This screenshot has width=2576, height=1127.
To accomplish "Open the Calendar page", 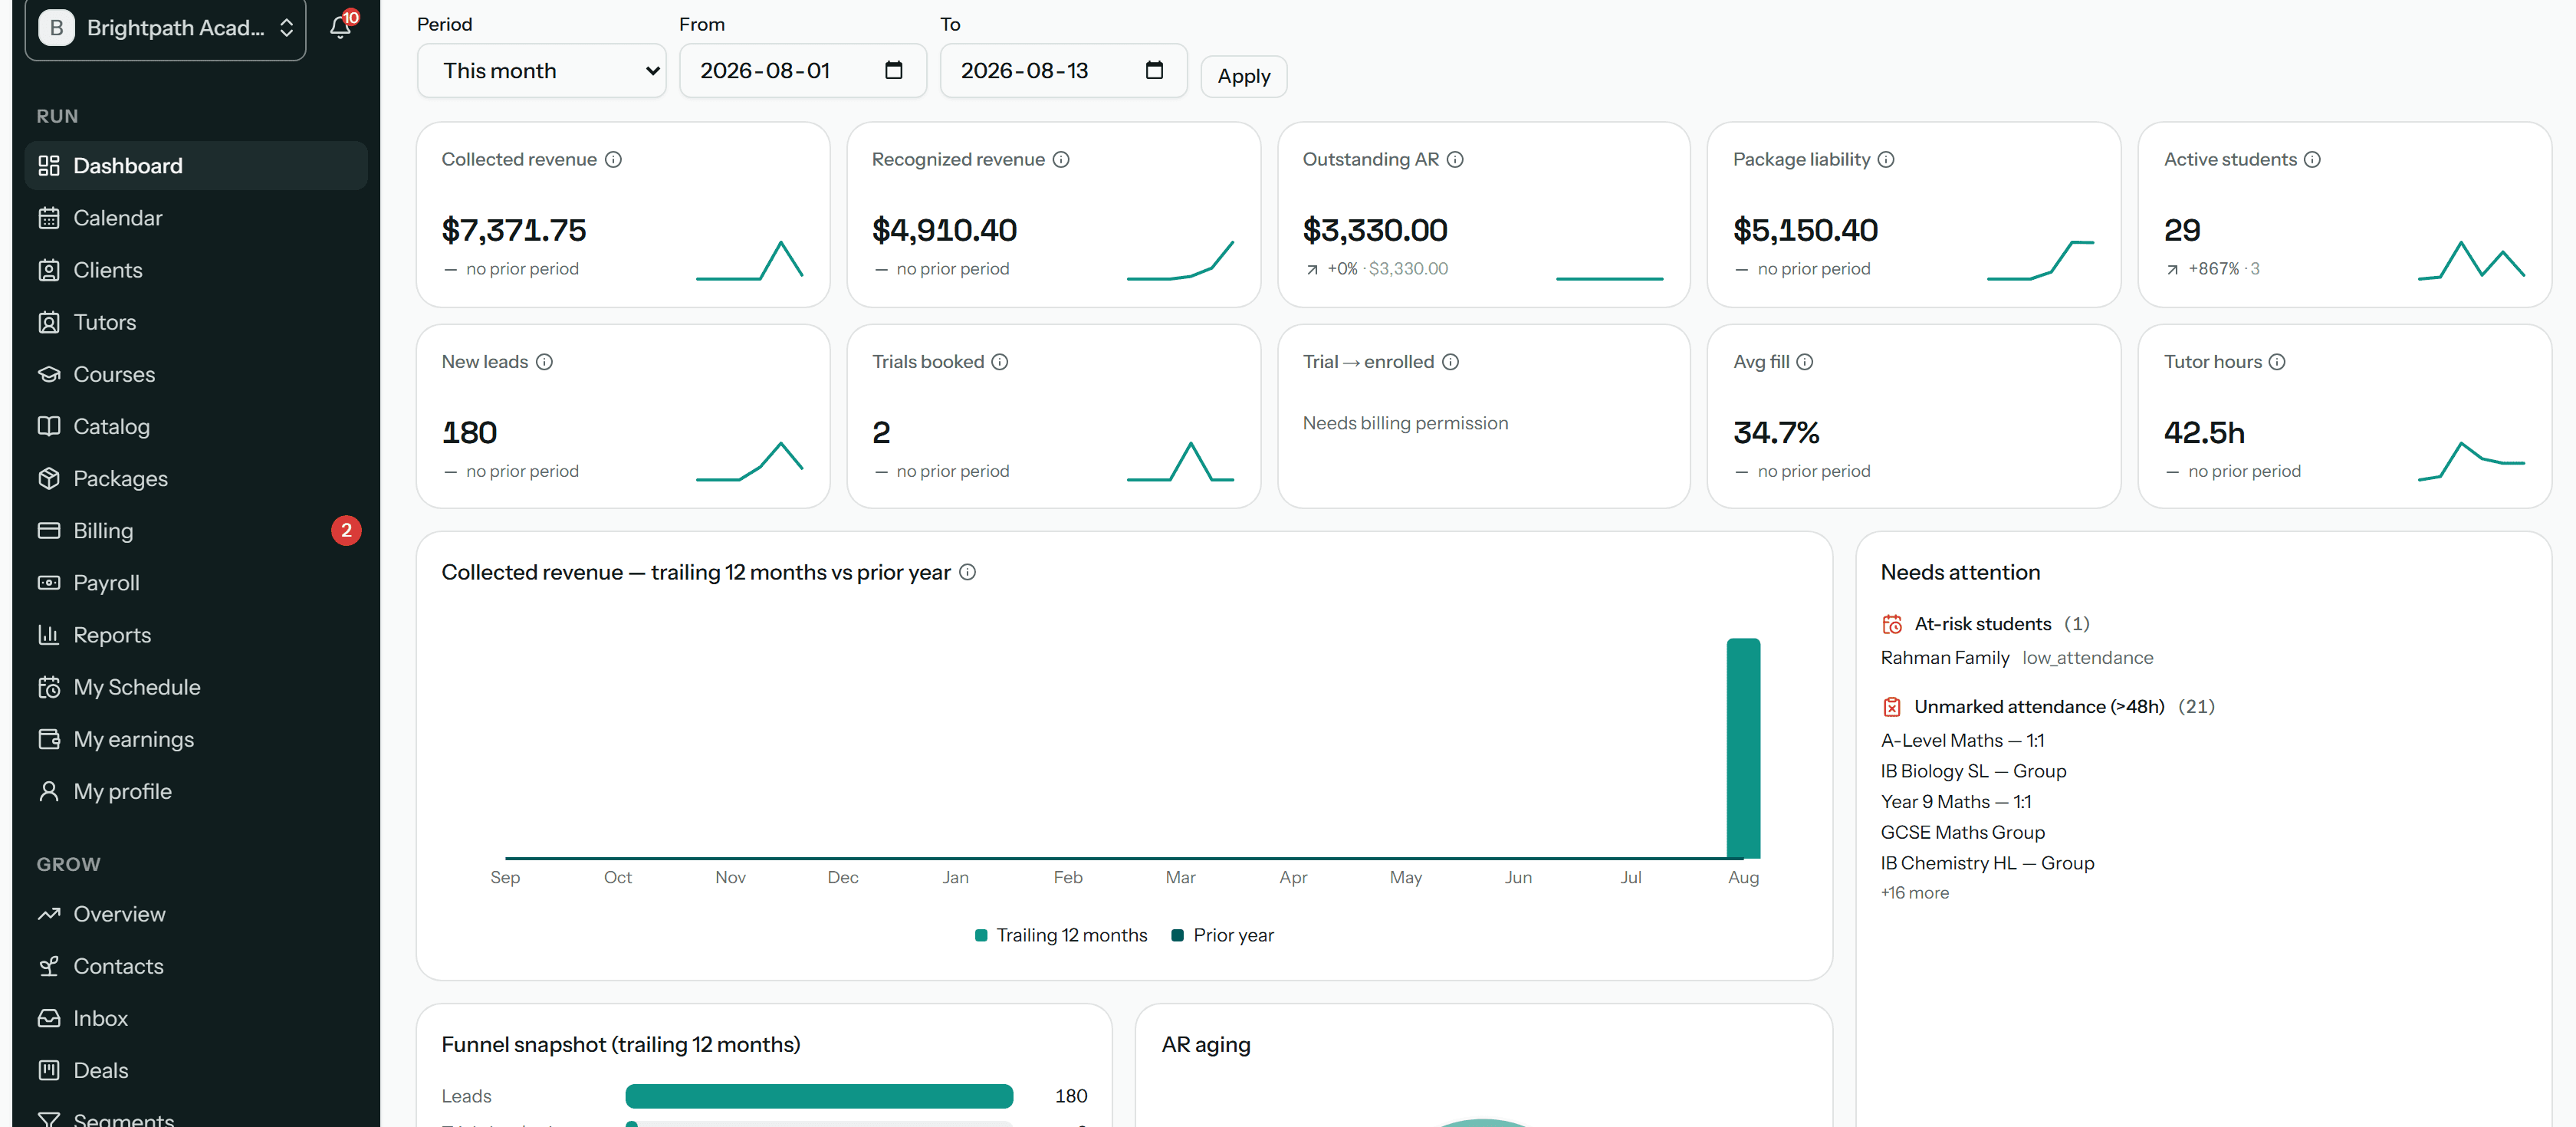I will (x=196, y=218).
